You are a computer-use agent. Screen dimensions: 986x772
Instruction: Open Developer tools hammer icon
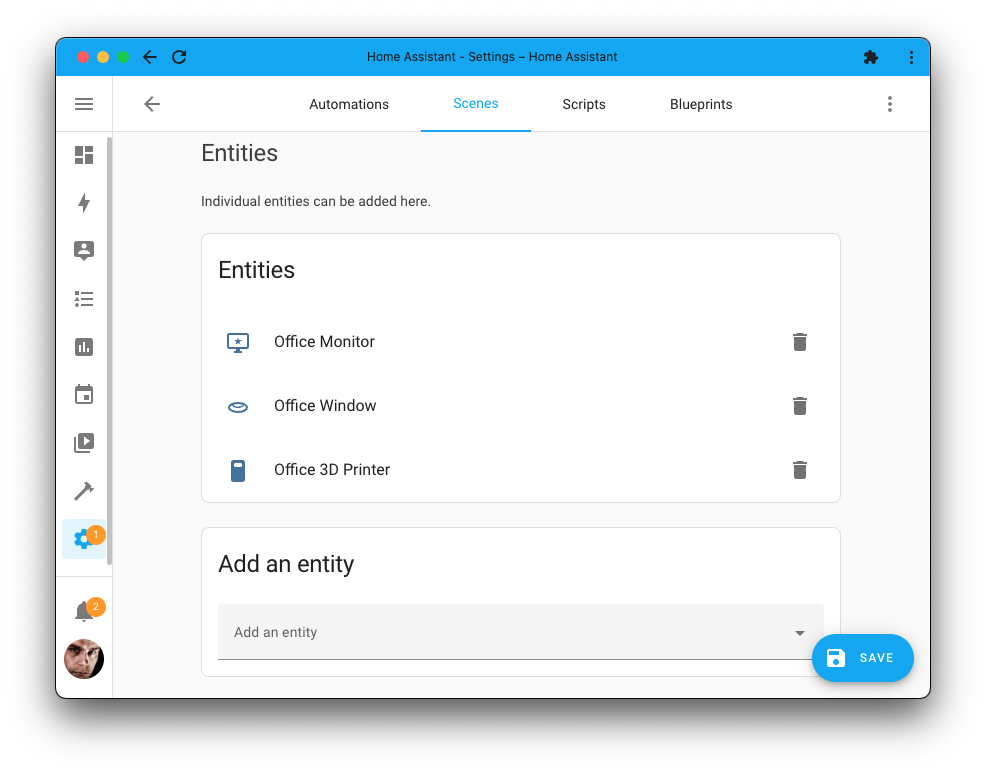pyautogui.click(x=84, y=491)
